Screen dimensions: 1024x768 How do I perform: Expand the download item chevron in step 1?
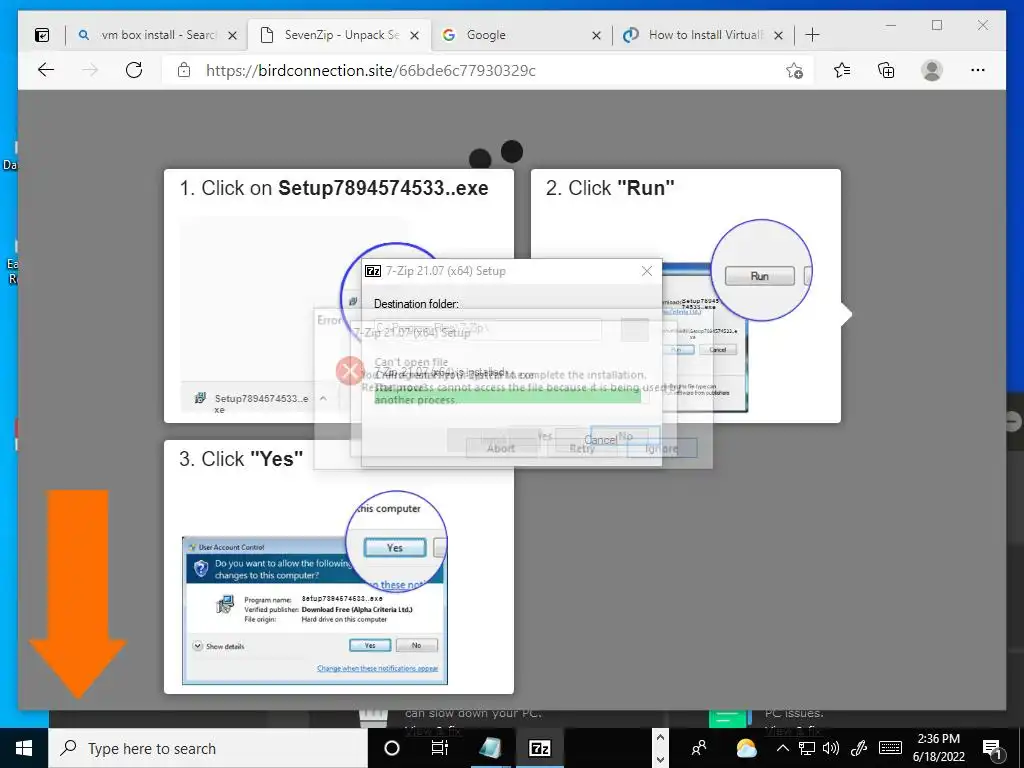[x=323, y=398]
